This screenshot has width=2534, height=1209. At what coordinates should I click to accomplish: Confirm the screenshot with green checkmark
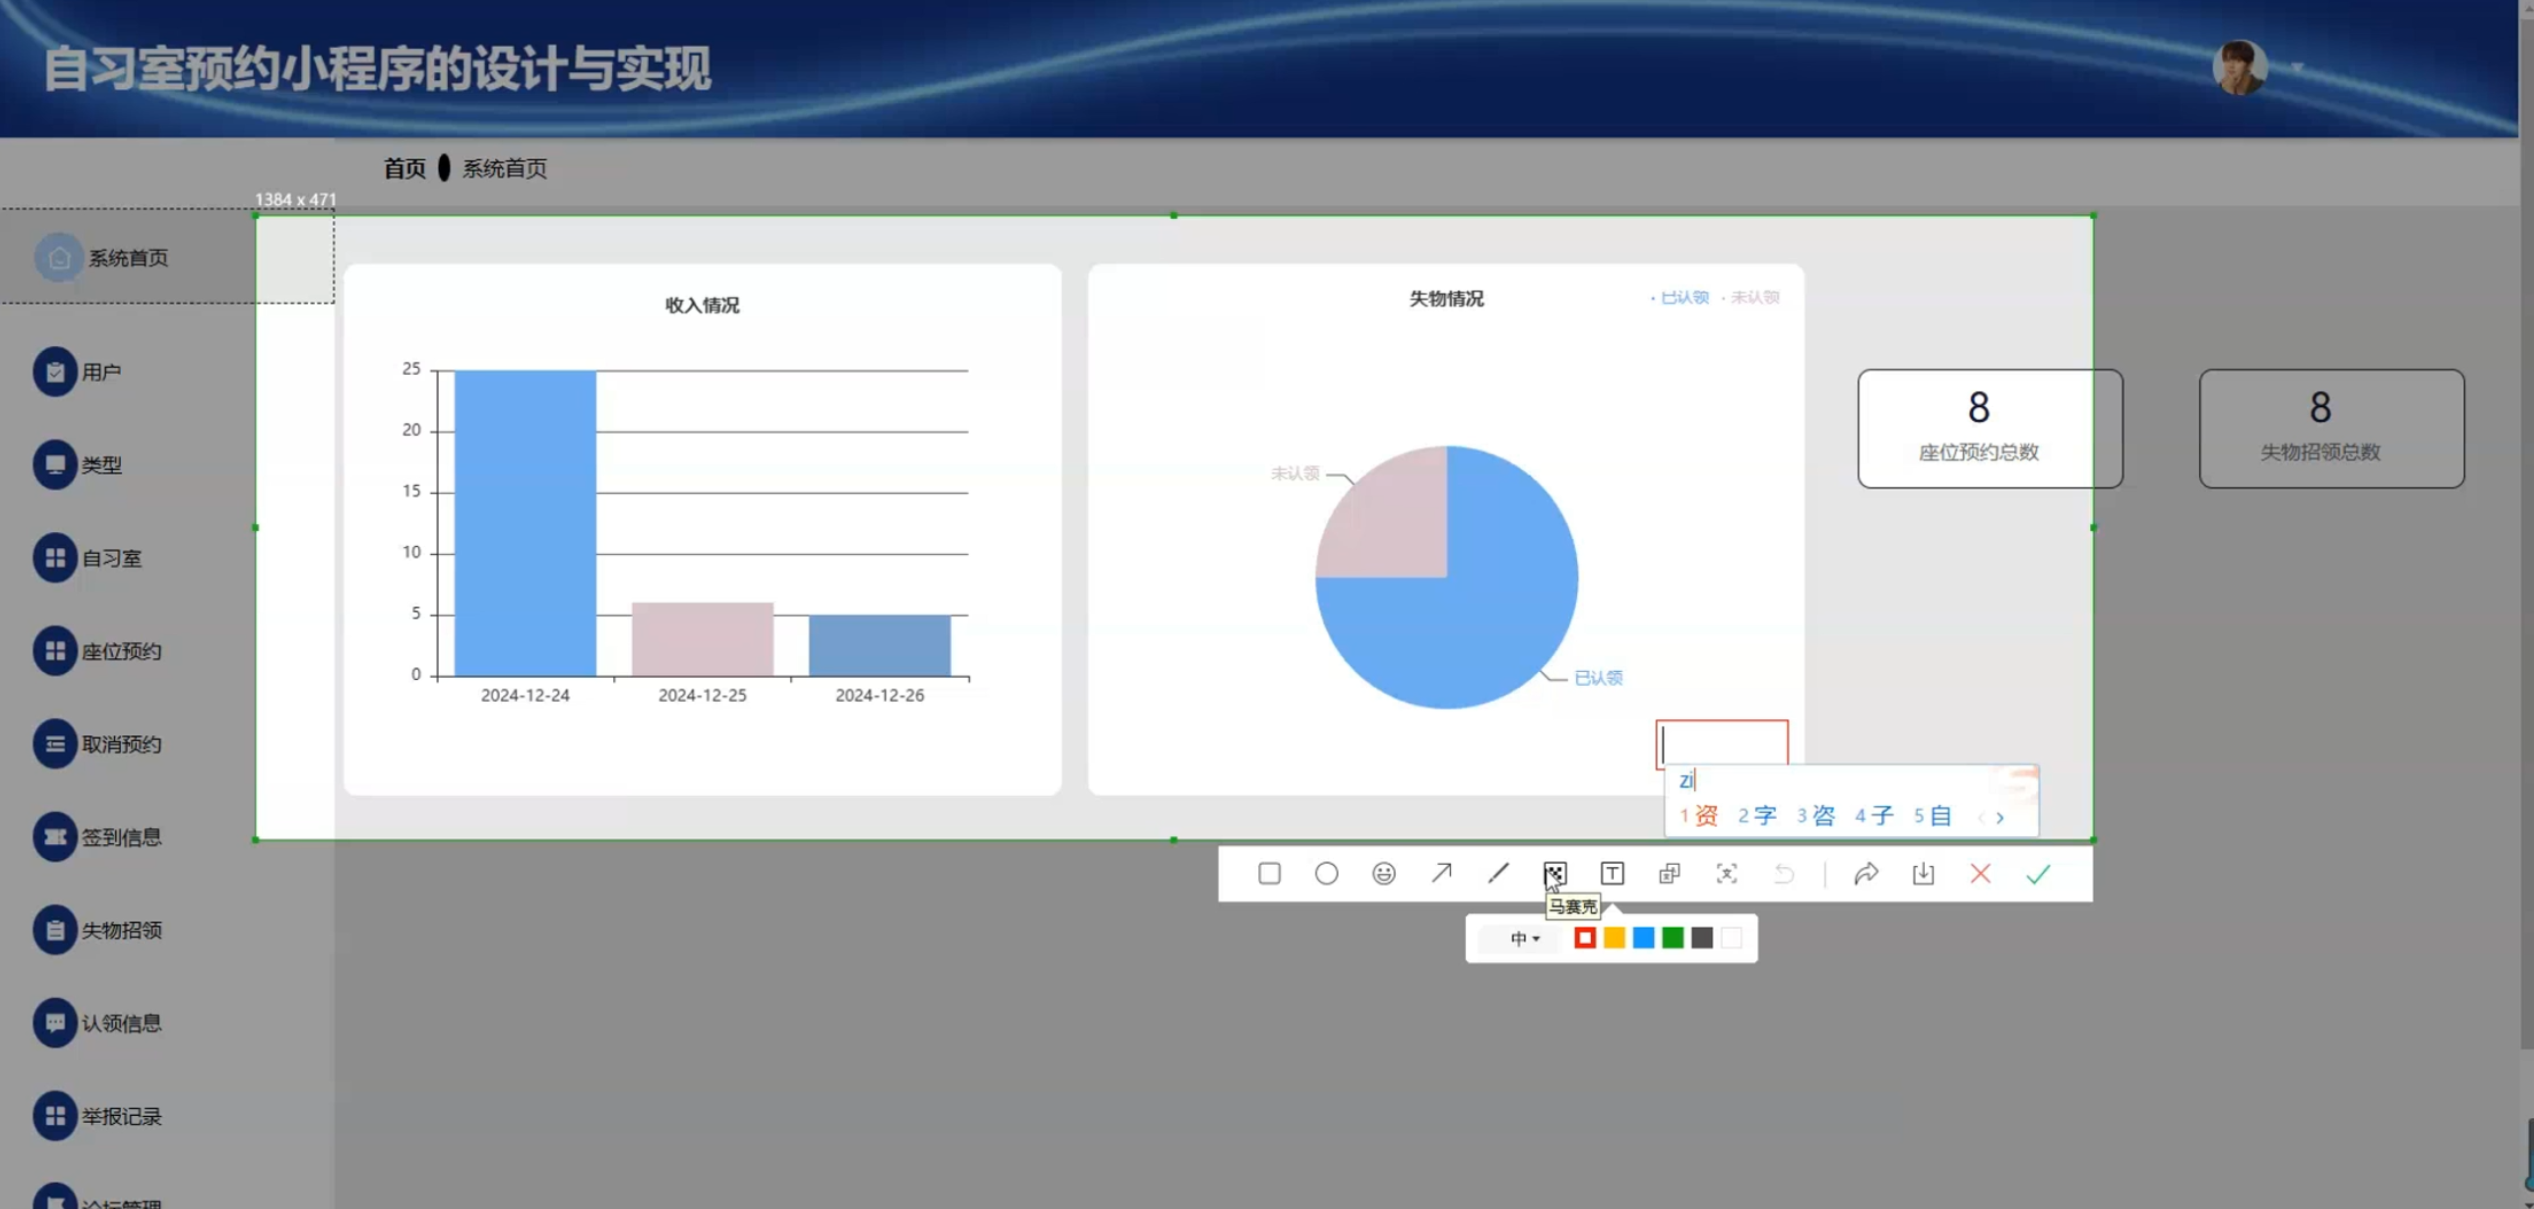[2038, 873]
